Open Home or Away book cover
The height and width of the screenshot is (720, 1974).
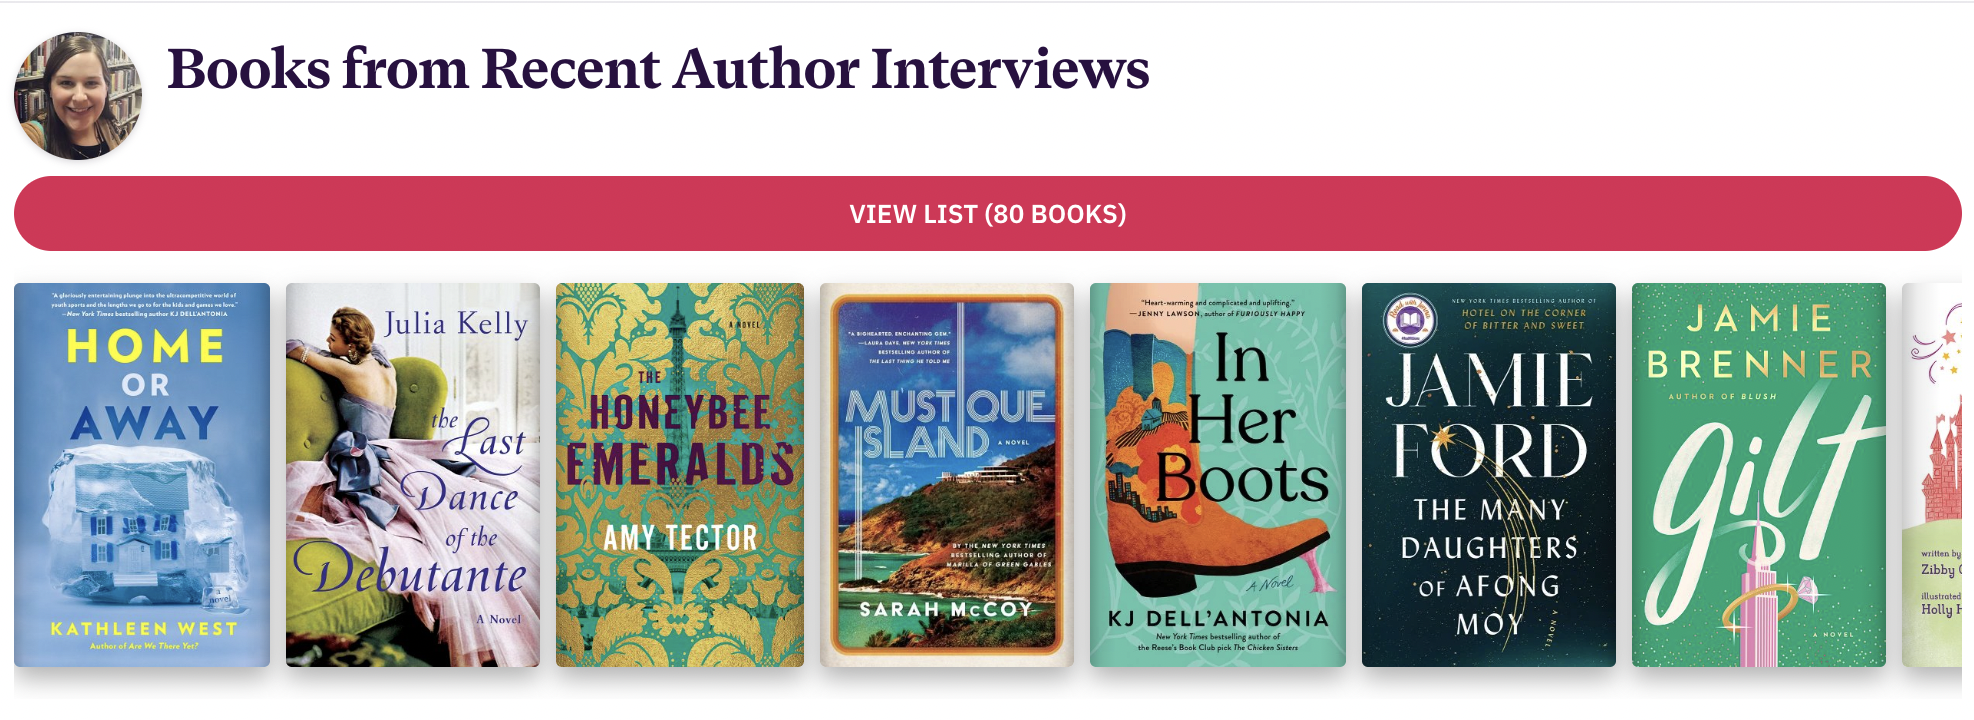coord(142,475)
